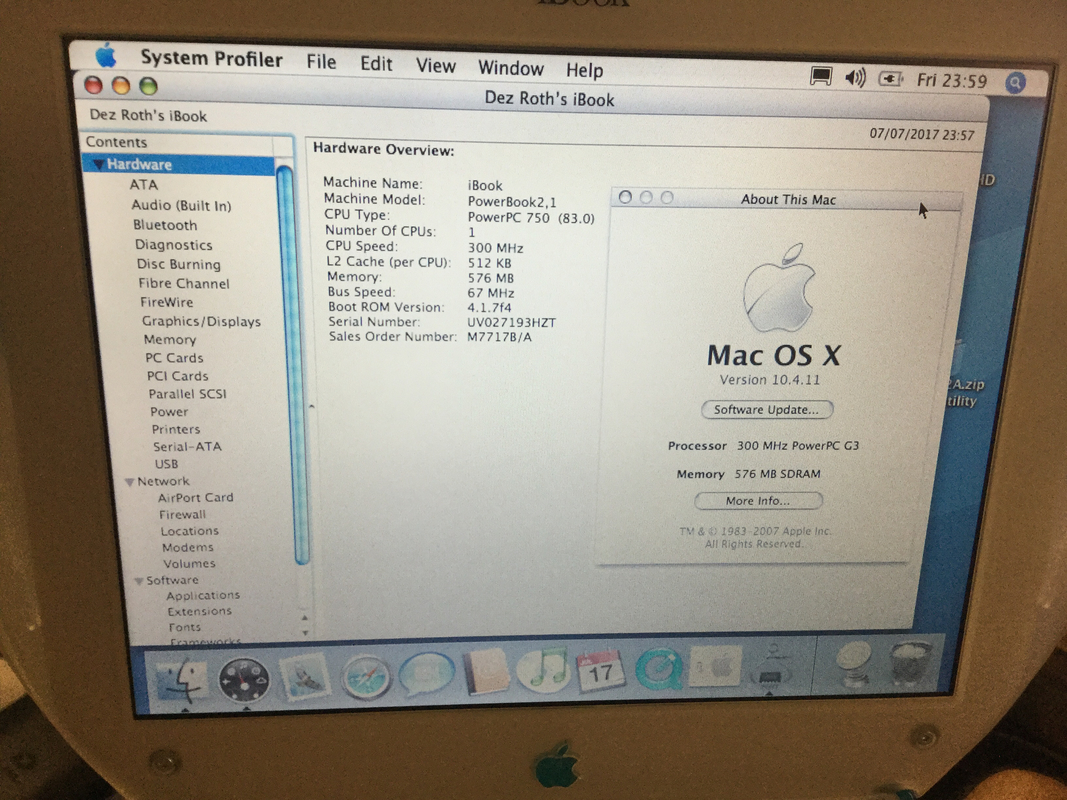Viewport: 1067px width, 800px height.
Task: Select Applications under Software
Action: 203,595
